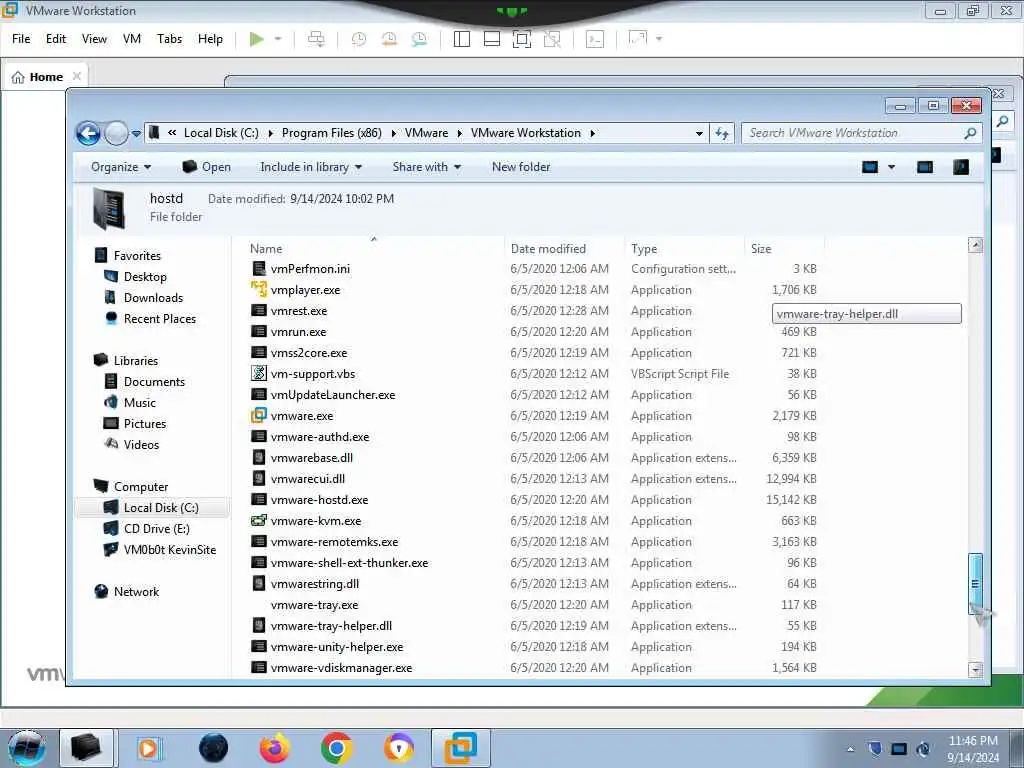The height and width of the screenshot is (768, 1024).
Task: Open the Edit menu
Action: point(56,39)
